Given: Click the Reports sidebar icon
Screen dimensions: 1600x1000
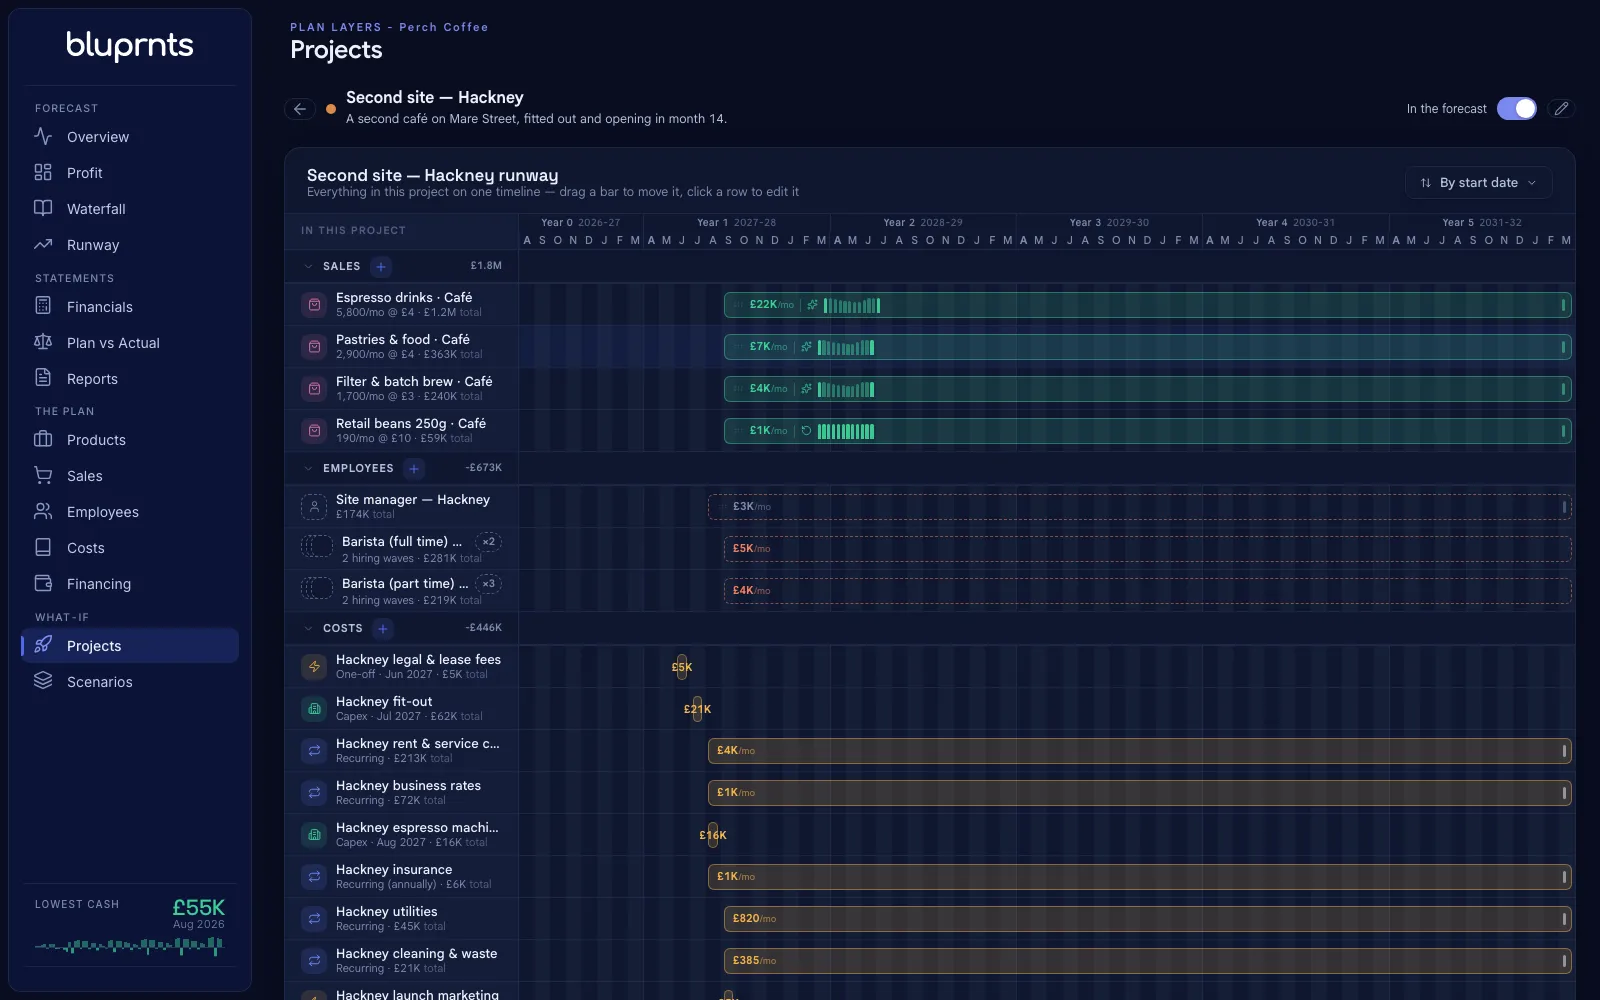Looking at the screenshot, I should click(x=43, y=378).
